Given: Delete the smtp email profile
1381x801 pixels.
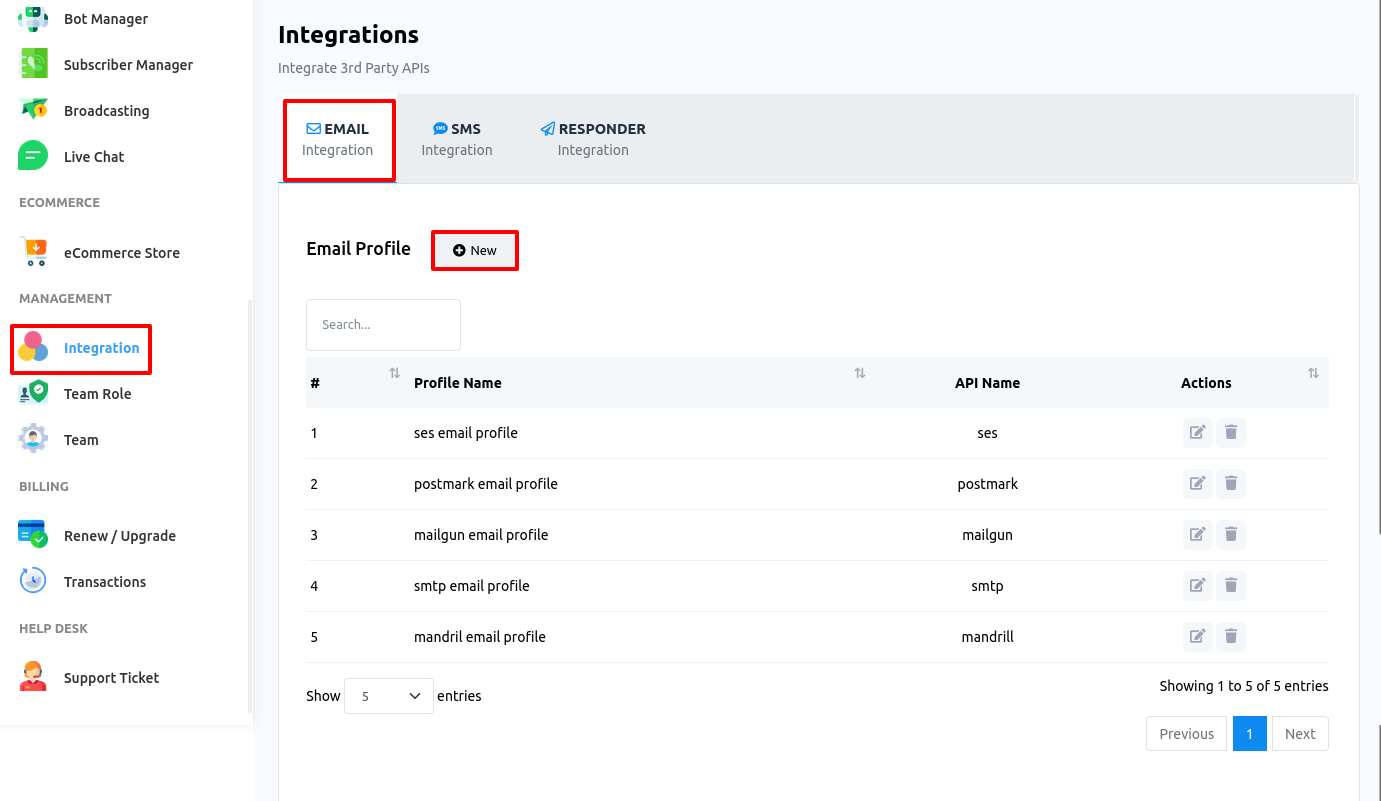Looking at the screenshot, I should point(1231,585).
